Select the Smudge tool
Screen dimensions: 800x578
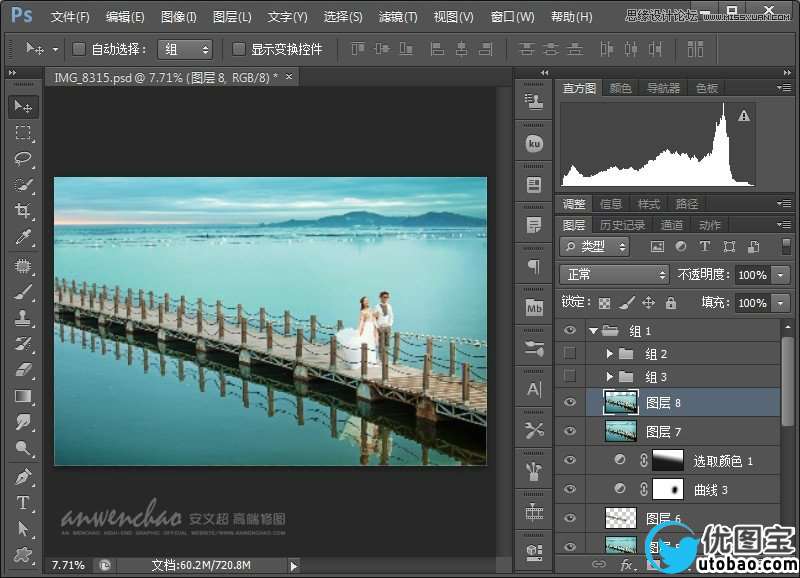(x=23, y=422)
